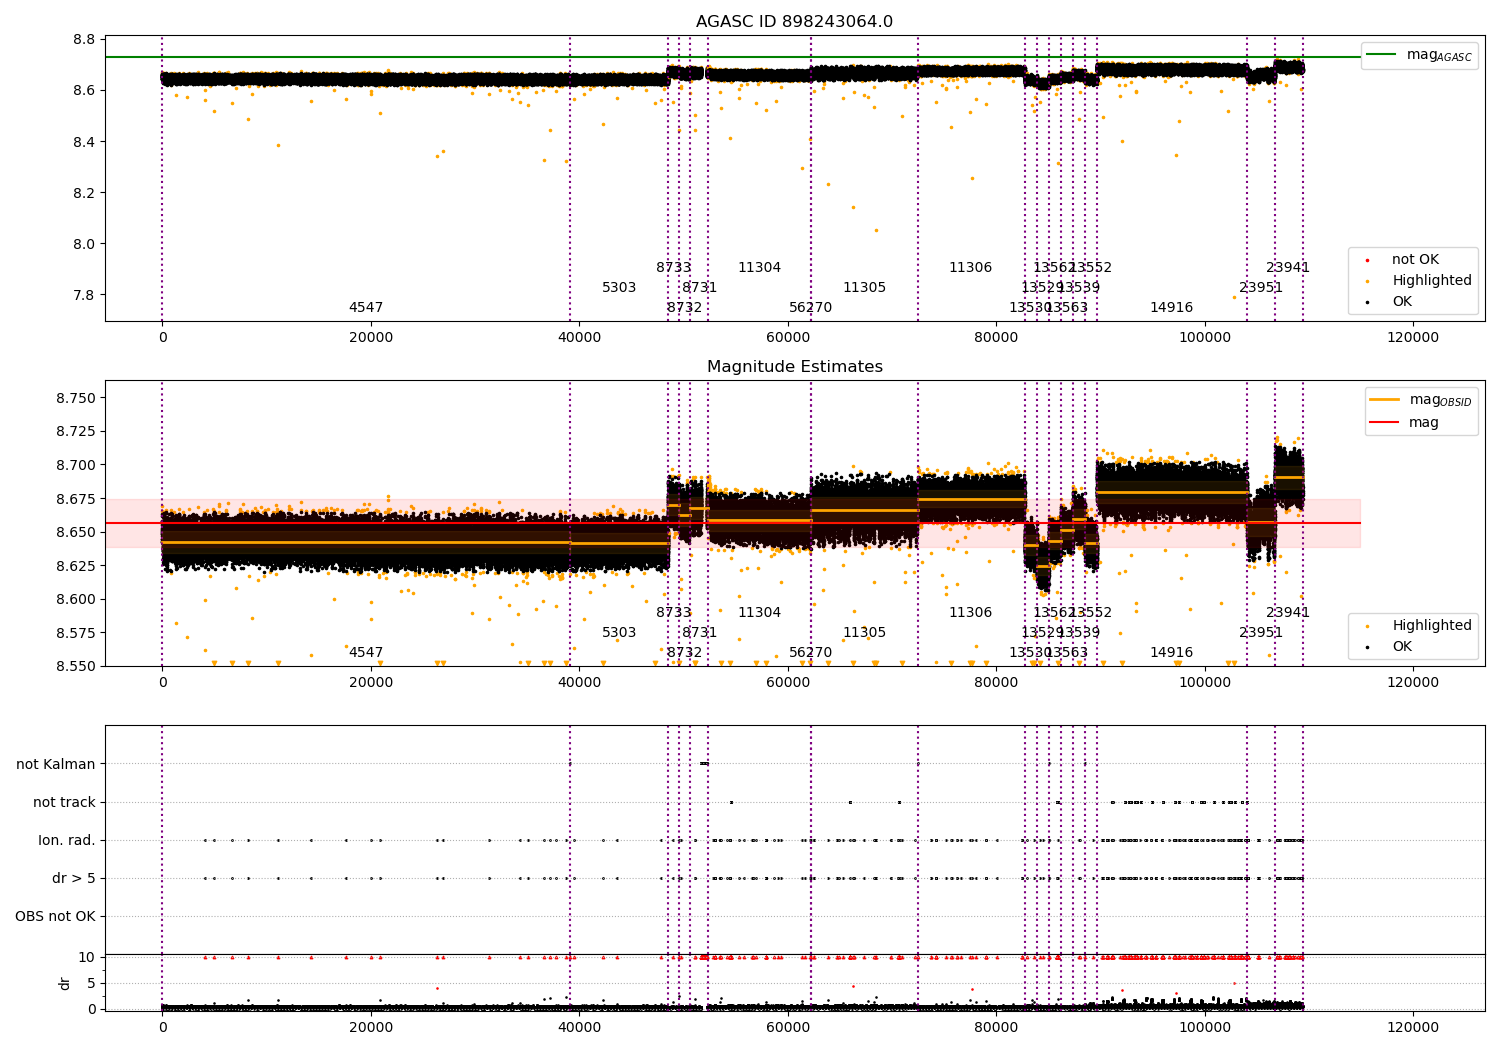The image size is (1500, 1050).
Task: Click the 'Ion. rad.' axis label
Action: [67, 841]
